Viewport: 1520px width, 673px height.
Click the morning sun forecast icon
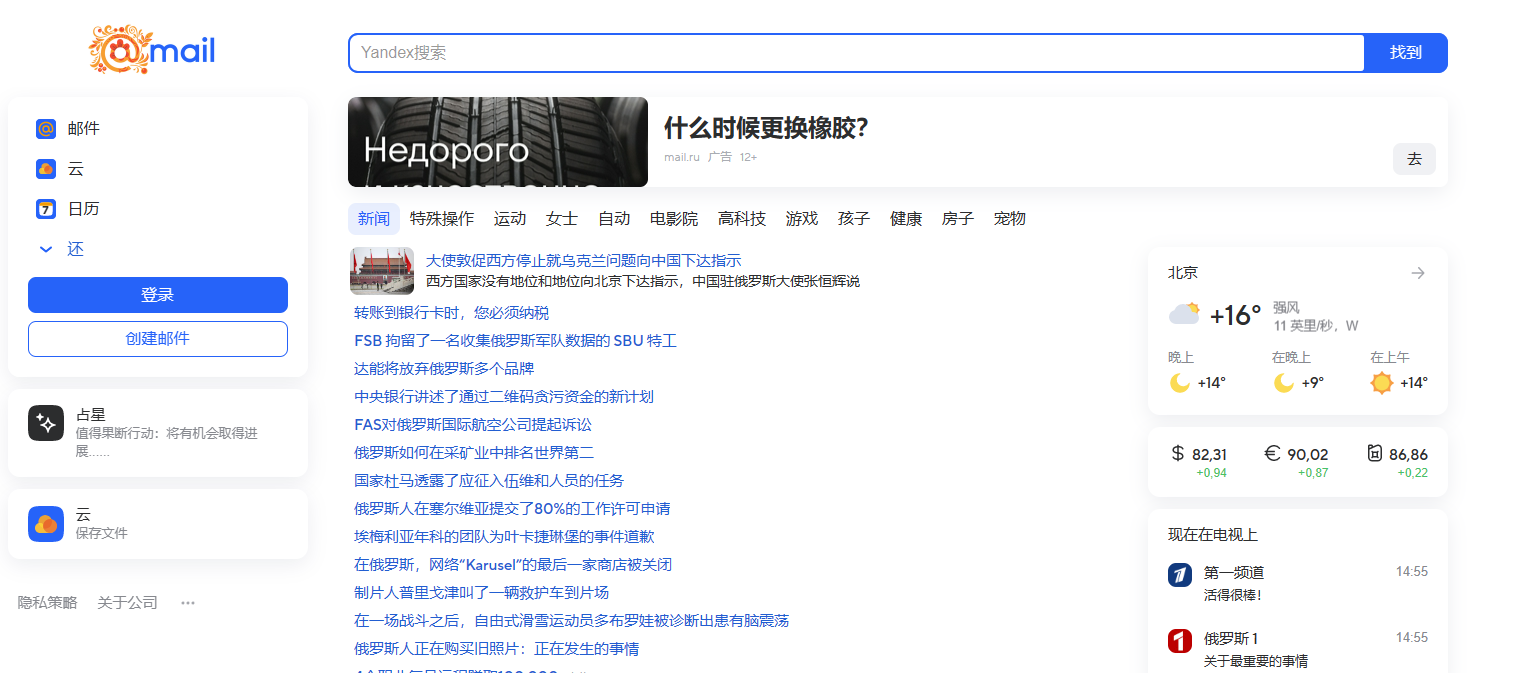(x=1382, y=383)
